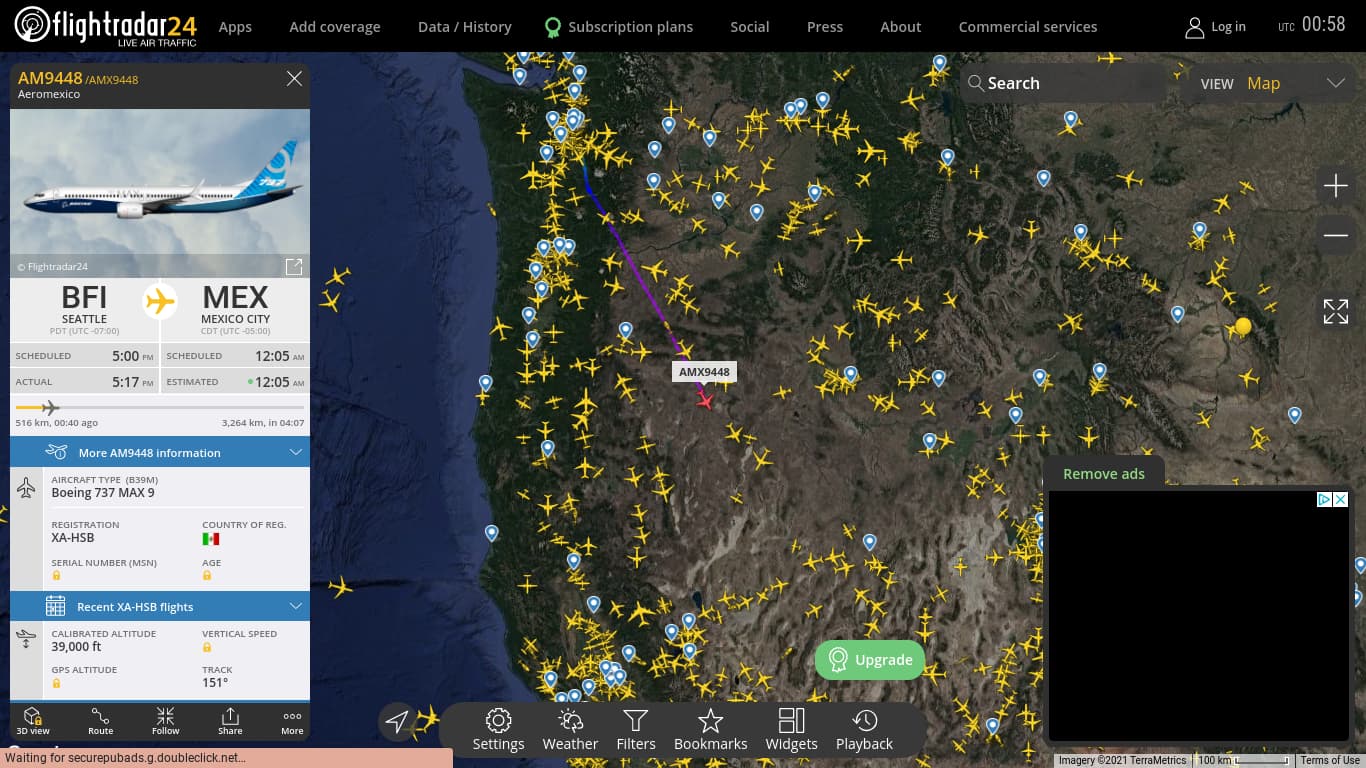
Task: Toggle fullscreen map view
Action: pos(1336,311)
